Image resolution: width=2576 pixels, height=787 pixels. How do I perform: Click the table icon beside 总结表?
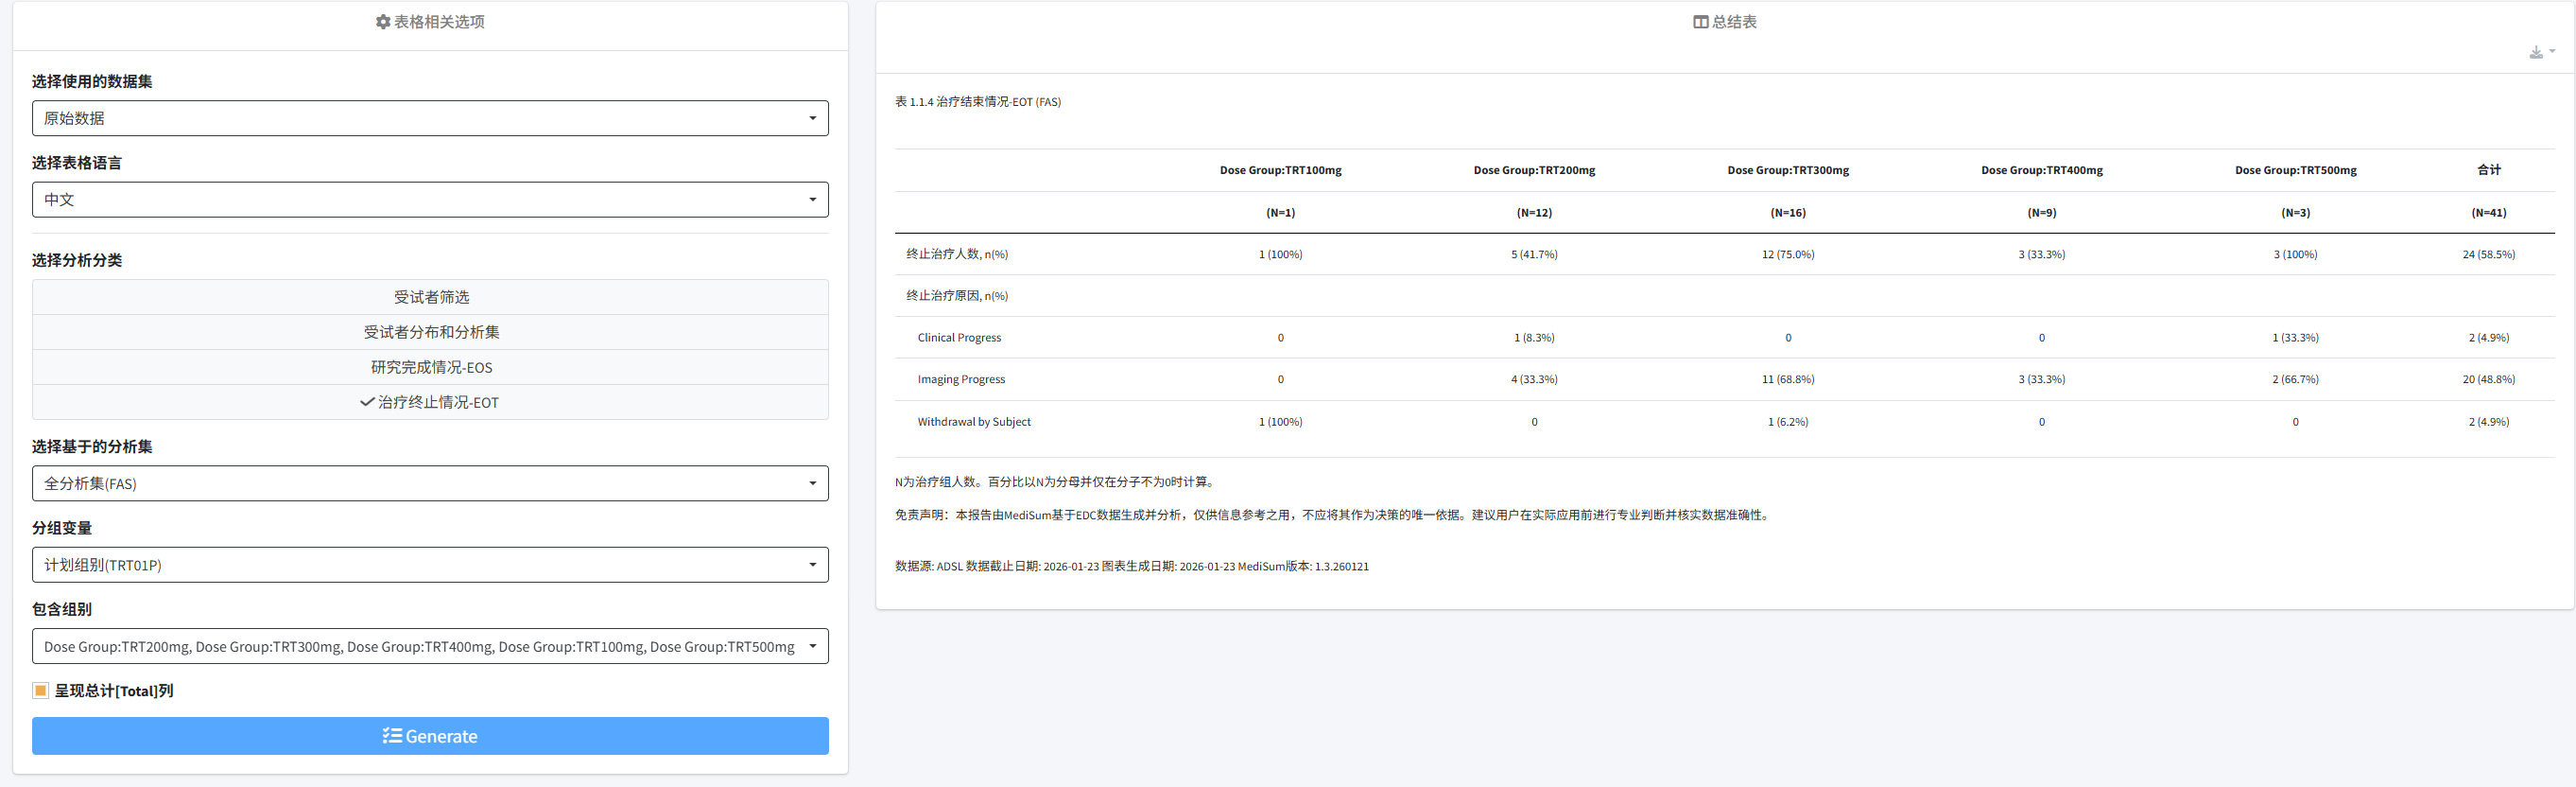(1699, 22)
